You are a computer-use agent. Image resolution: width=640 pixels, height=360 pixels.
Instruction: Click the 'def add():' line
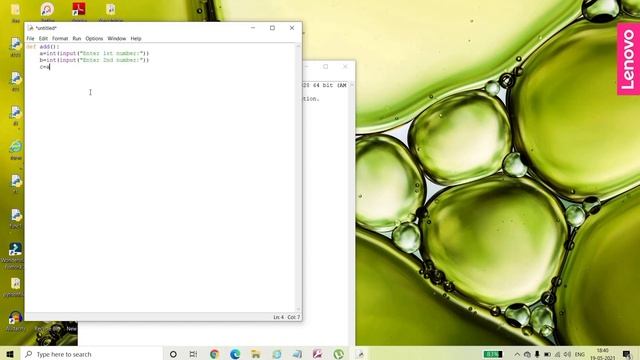(43, 47)
